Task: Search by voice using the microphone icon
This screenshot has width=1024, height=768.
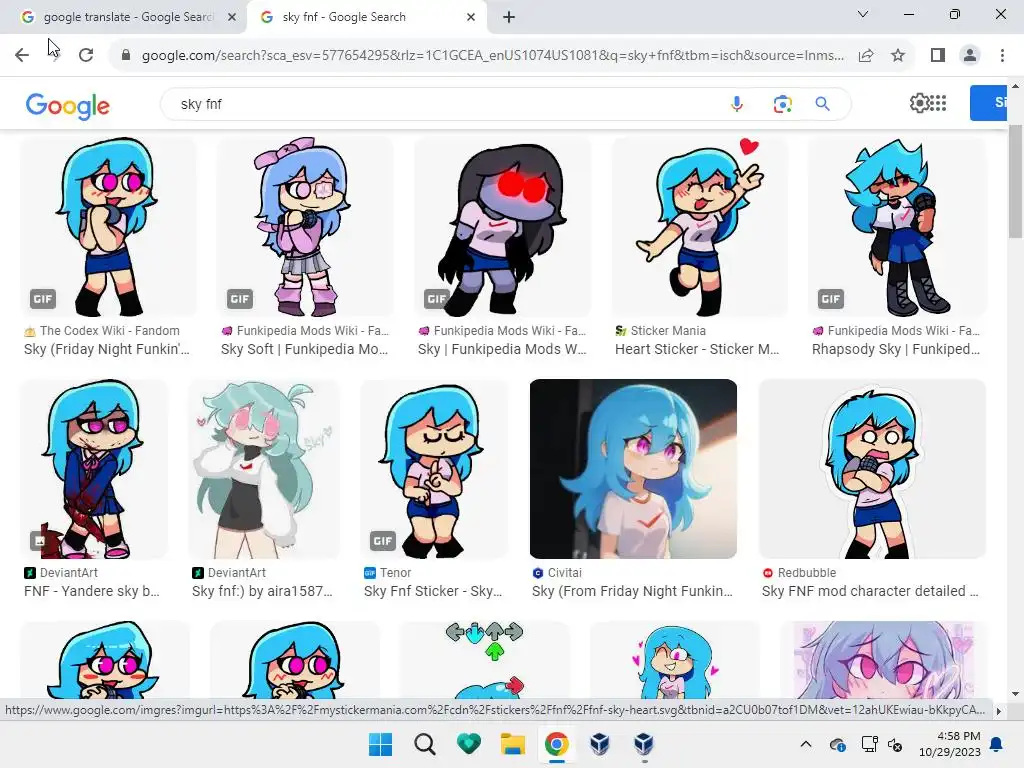Action: (737, 104)
